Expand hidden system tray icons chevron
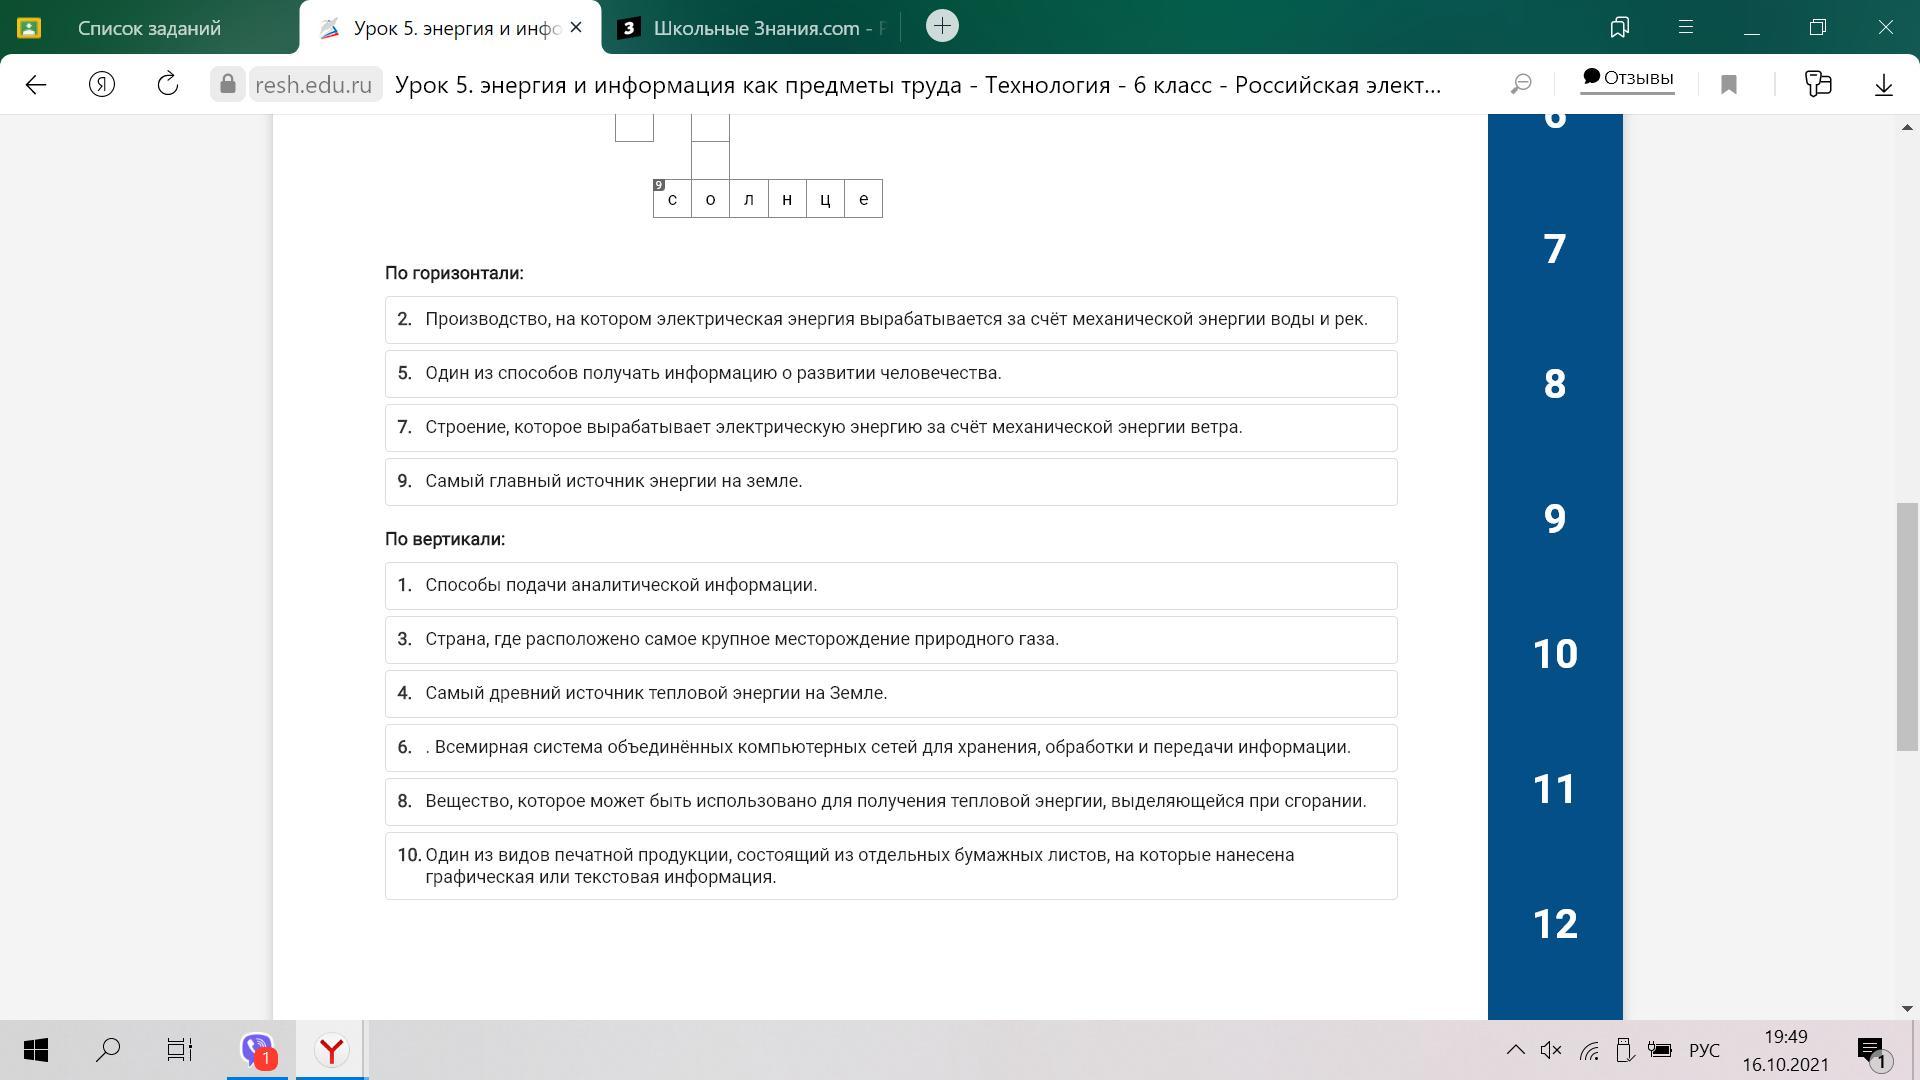 coord(1515,1050)
